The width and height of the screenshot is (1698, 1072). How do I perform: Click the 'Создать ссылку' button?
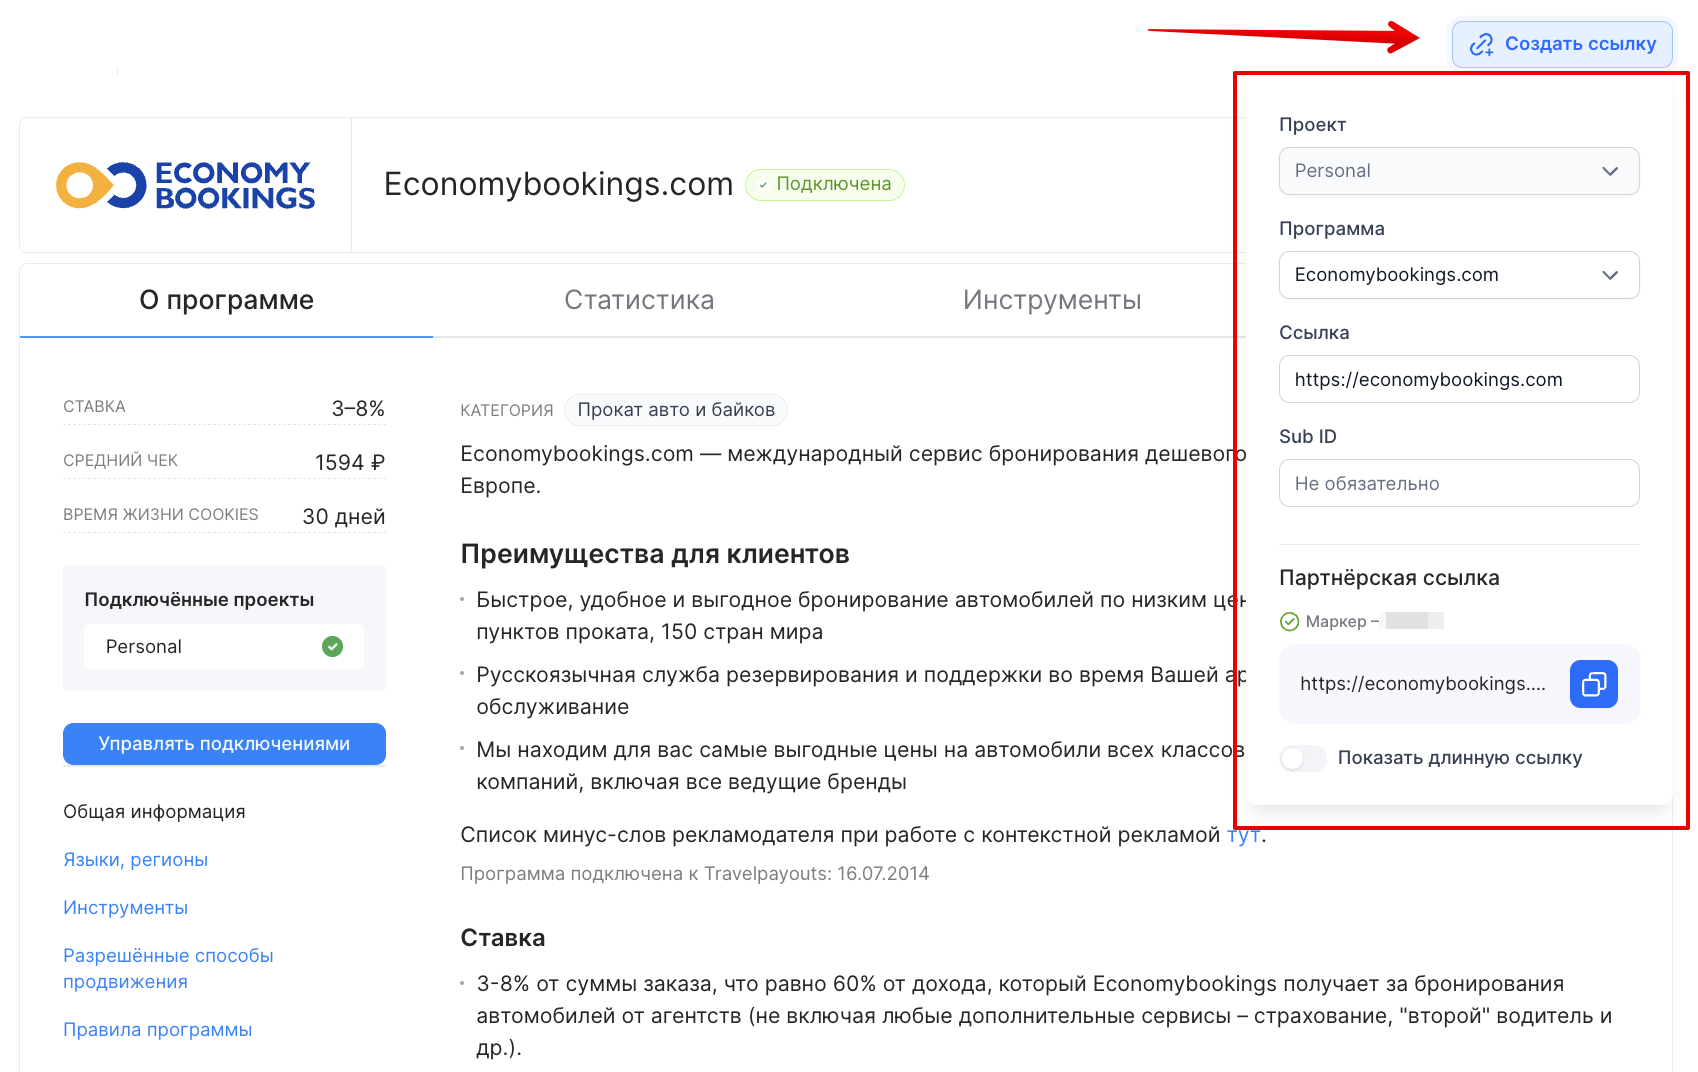[1562, 44]
